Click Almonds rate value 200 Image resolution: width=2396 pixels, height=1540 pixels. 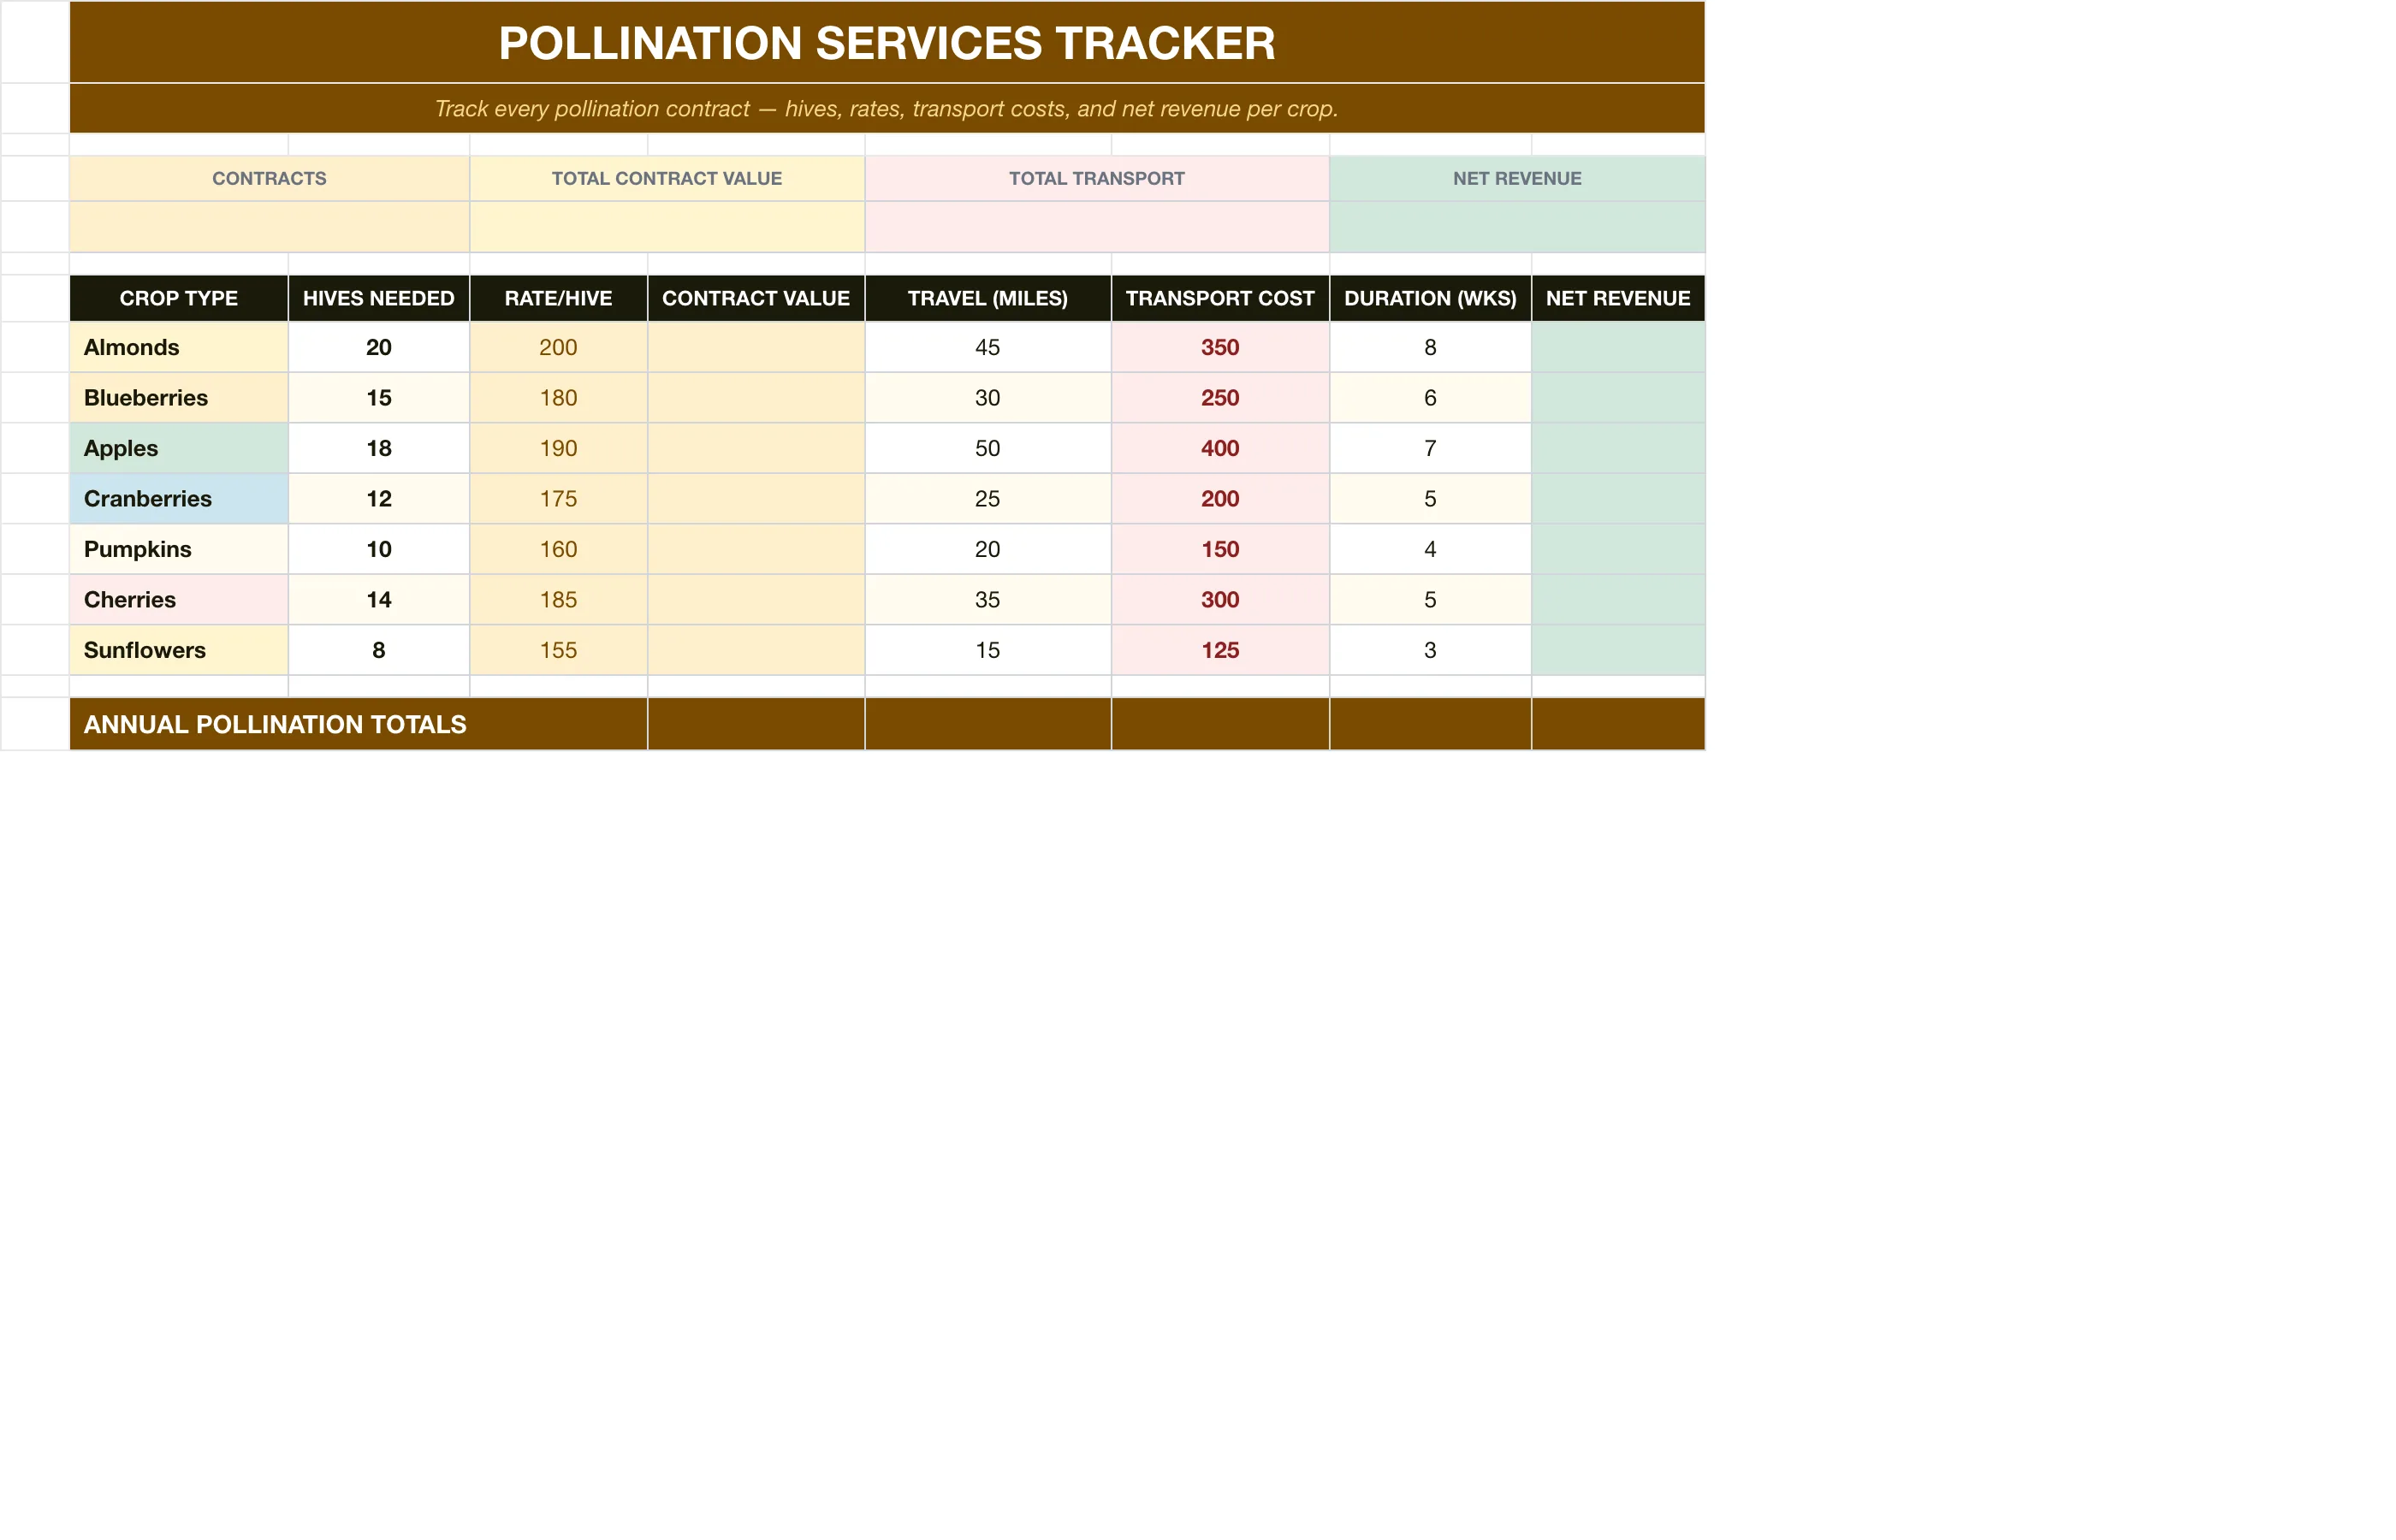point(558,347)
